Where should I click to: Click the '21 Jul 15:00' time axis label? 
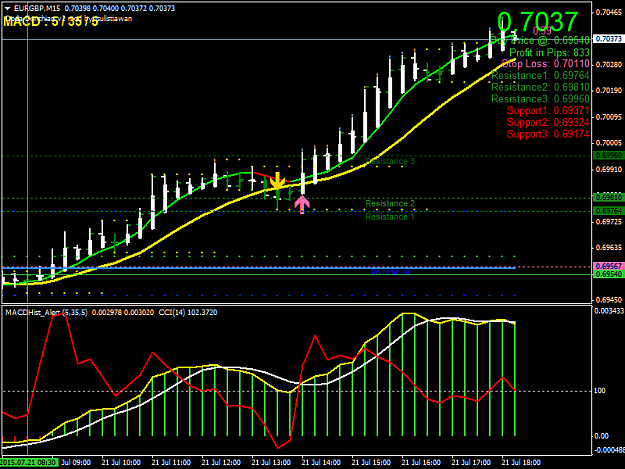point(371,462)
